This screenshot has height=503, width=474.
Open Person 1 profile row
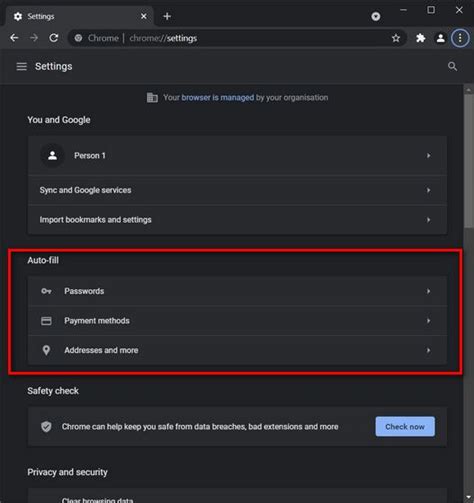237,156
